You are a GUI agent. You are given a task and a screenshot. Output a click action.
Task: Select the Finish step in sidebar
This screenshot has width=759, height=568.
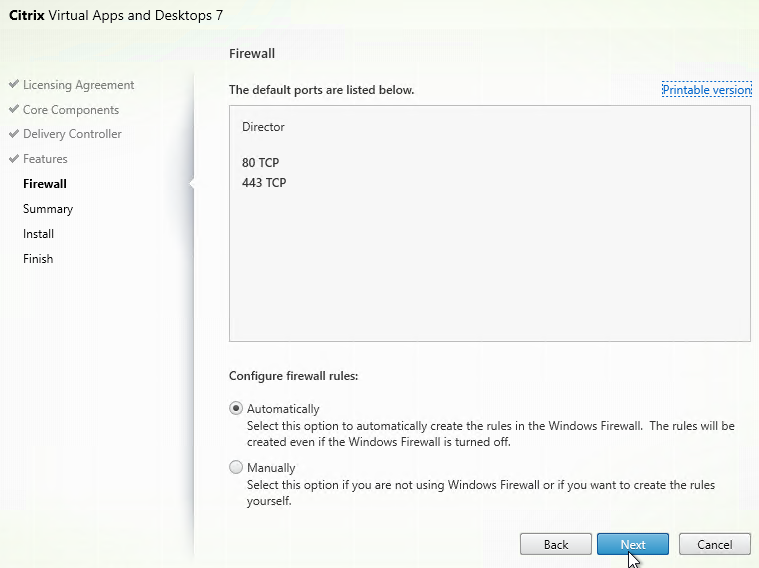[38, 259]
